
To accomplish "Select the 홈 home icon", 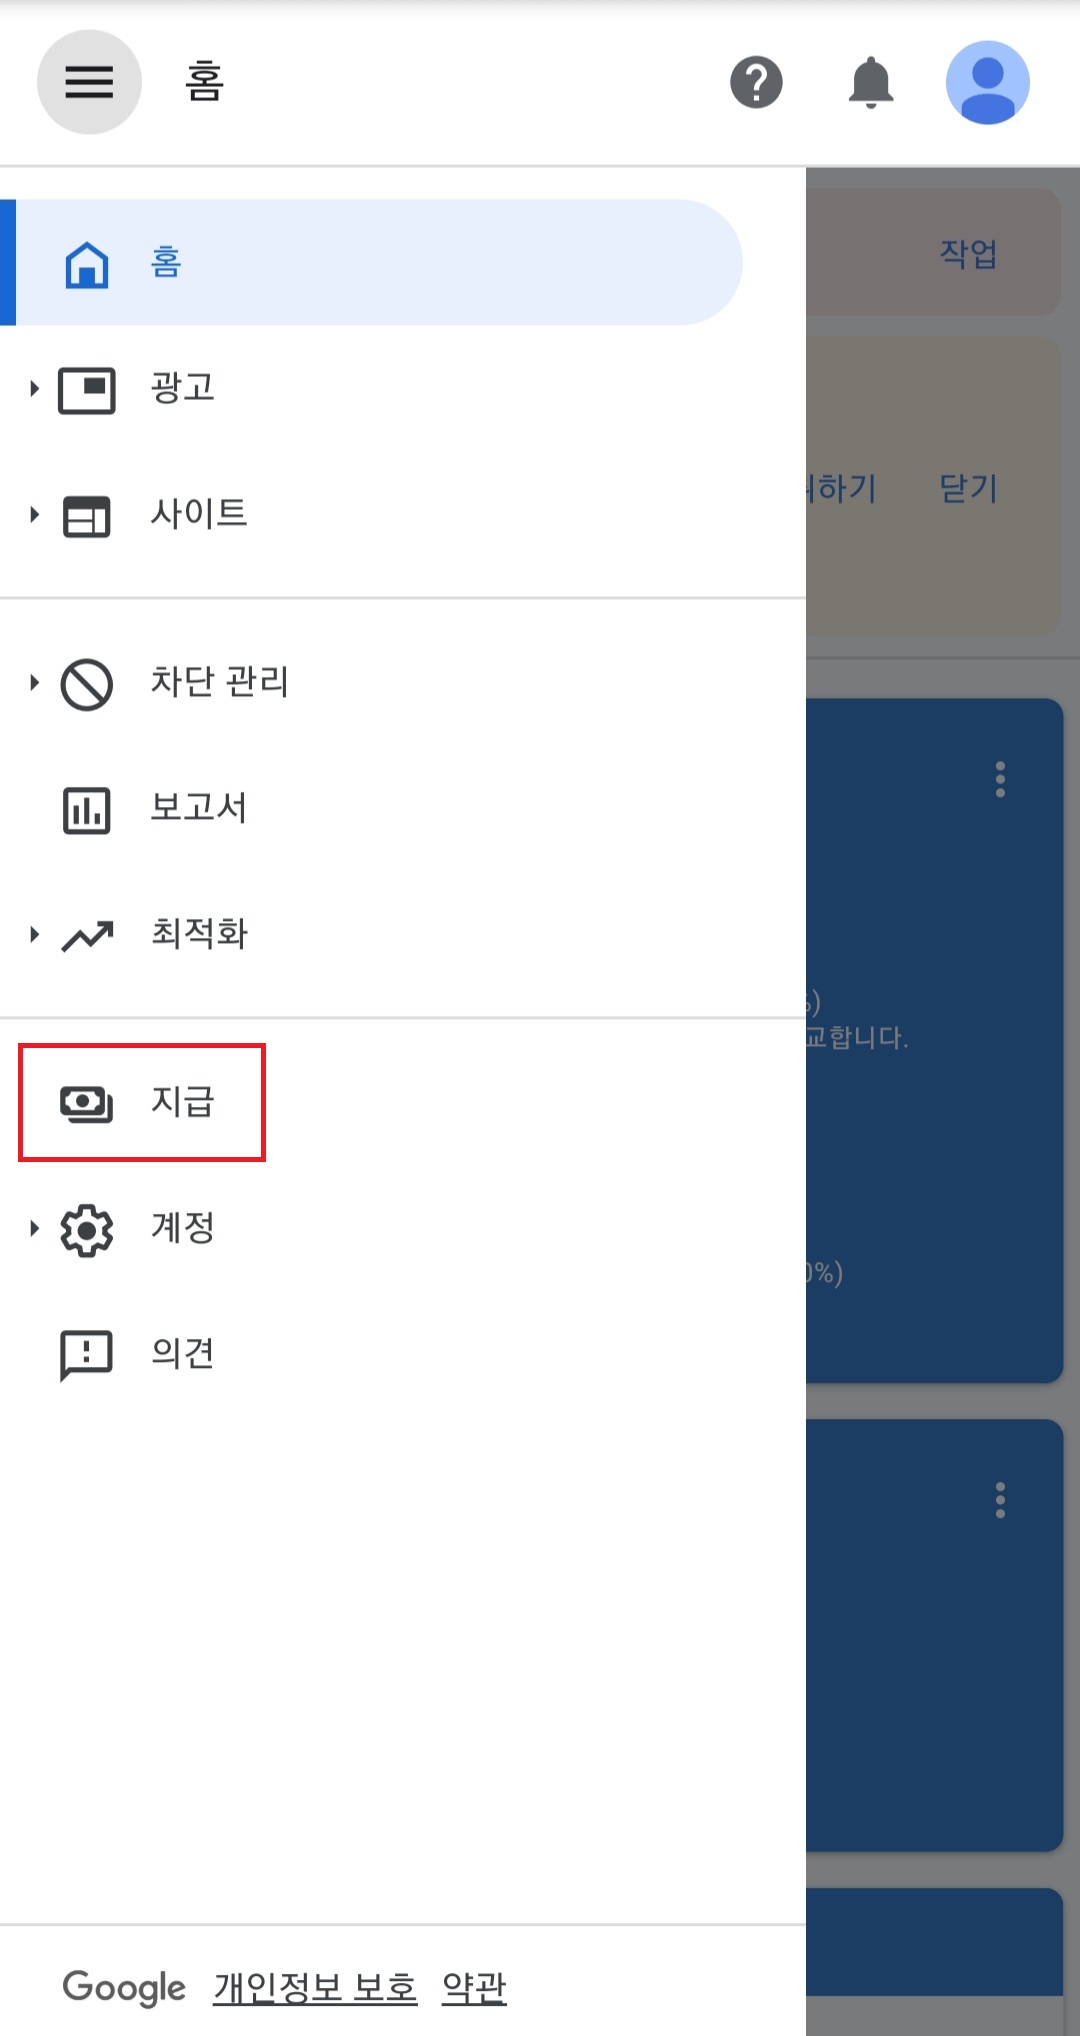I will pyautogui.click(x=87, y=263).
